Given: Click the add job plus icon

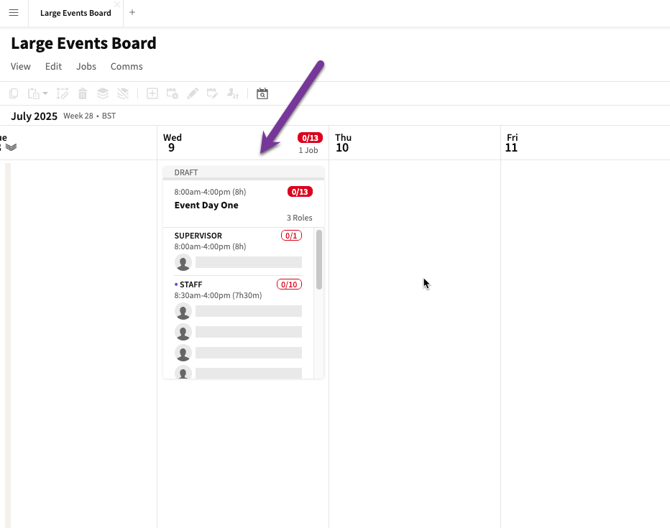Looking at the screenshot, I should [152, 94].
